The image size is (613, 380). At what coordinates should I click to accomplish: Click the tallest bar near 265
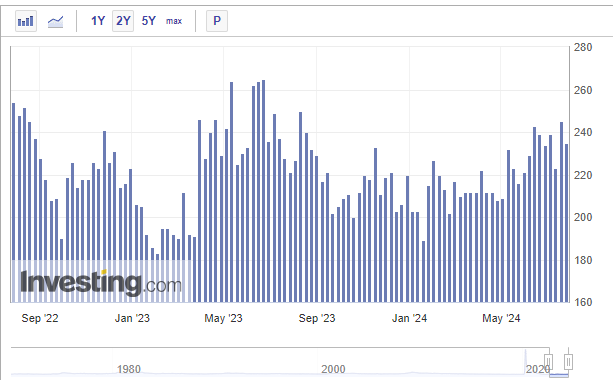coord(263,191)
